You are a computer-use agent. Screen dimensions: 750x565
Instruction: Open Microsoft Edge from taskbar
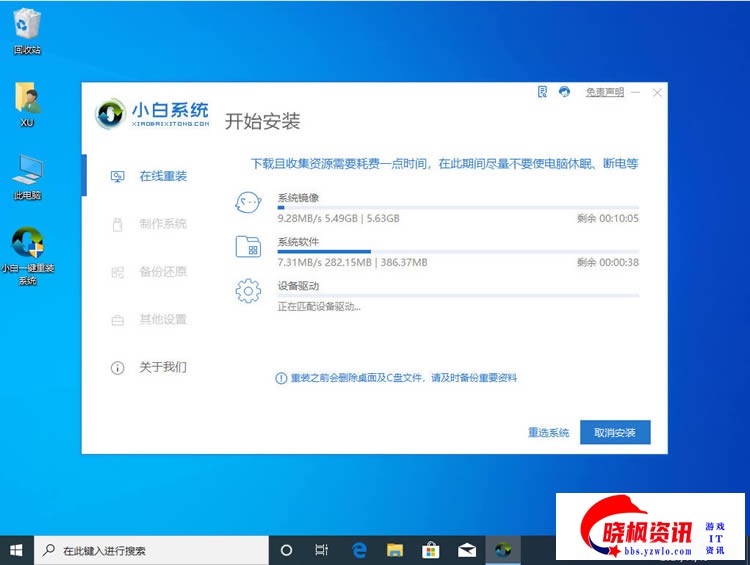point(359,550)
